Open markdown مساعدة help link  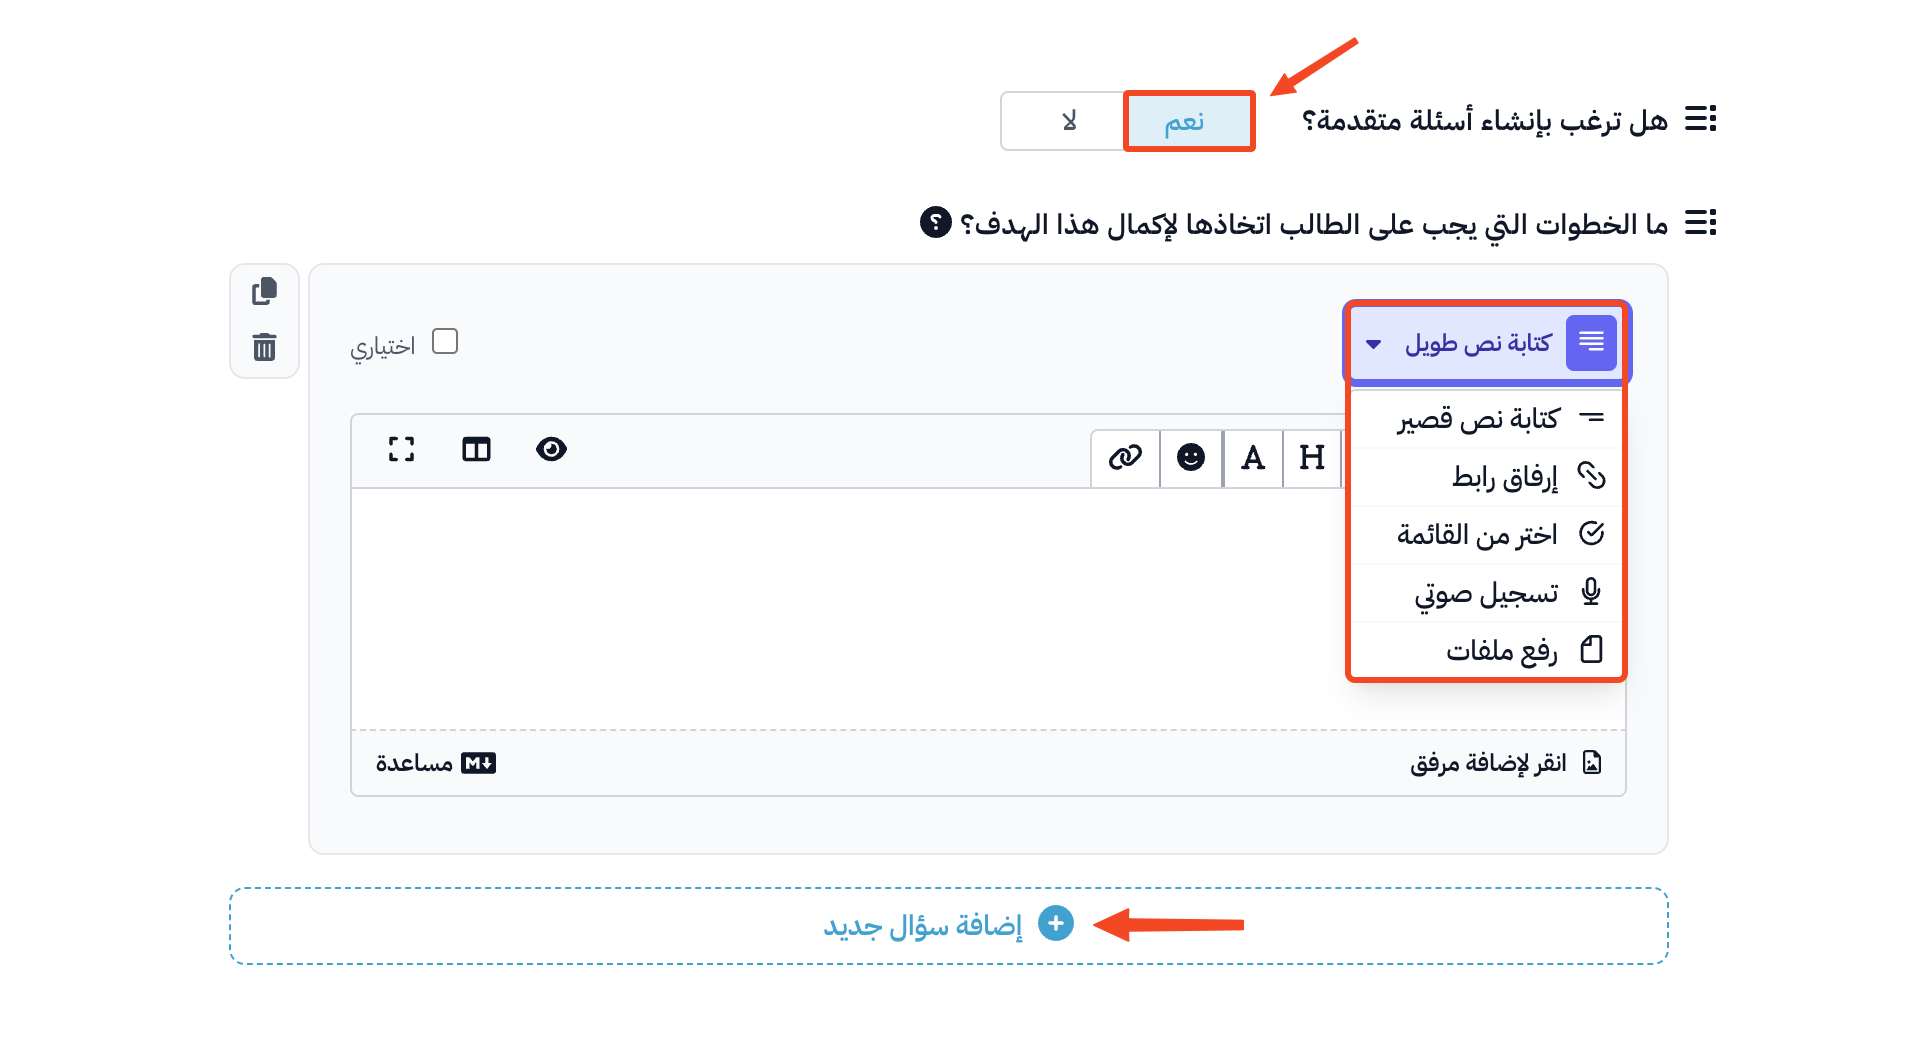(x=436, y=763)
